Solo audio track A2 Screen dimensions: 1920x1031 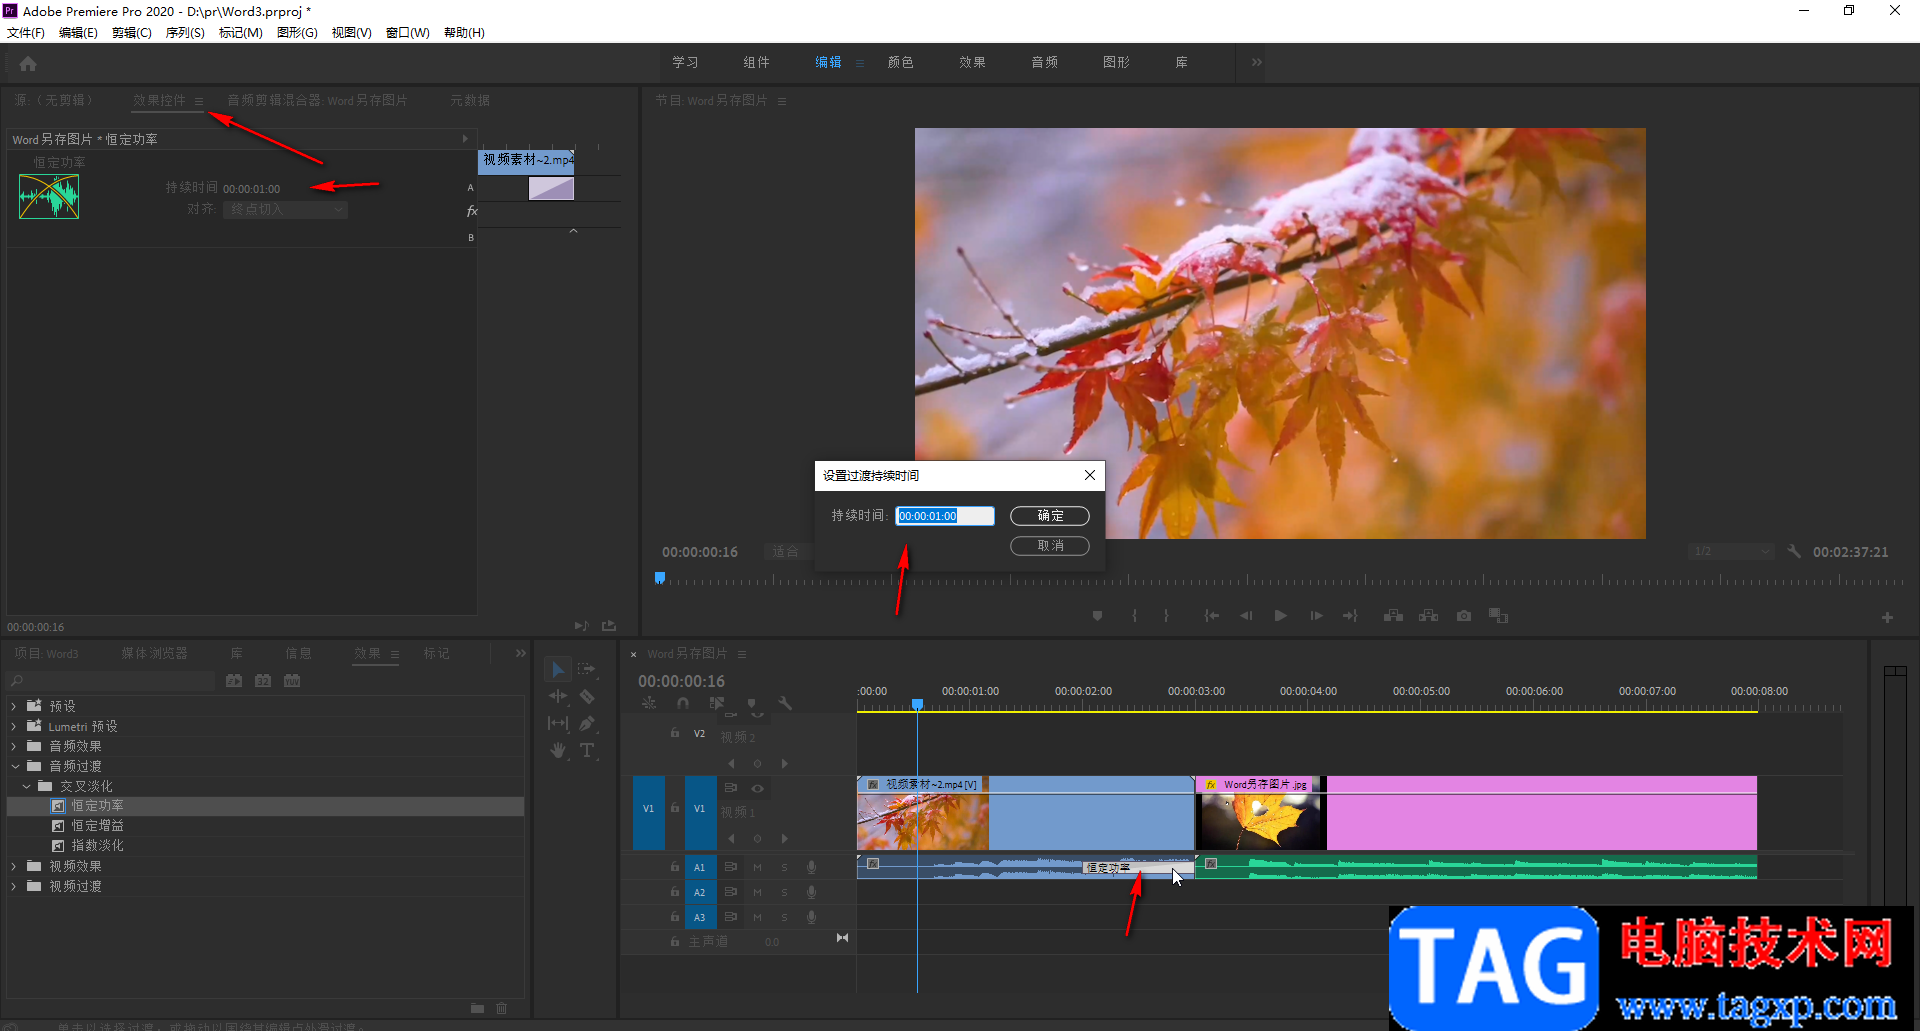784,892
